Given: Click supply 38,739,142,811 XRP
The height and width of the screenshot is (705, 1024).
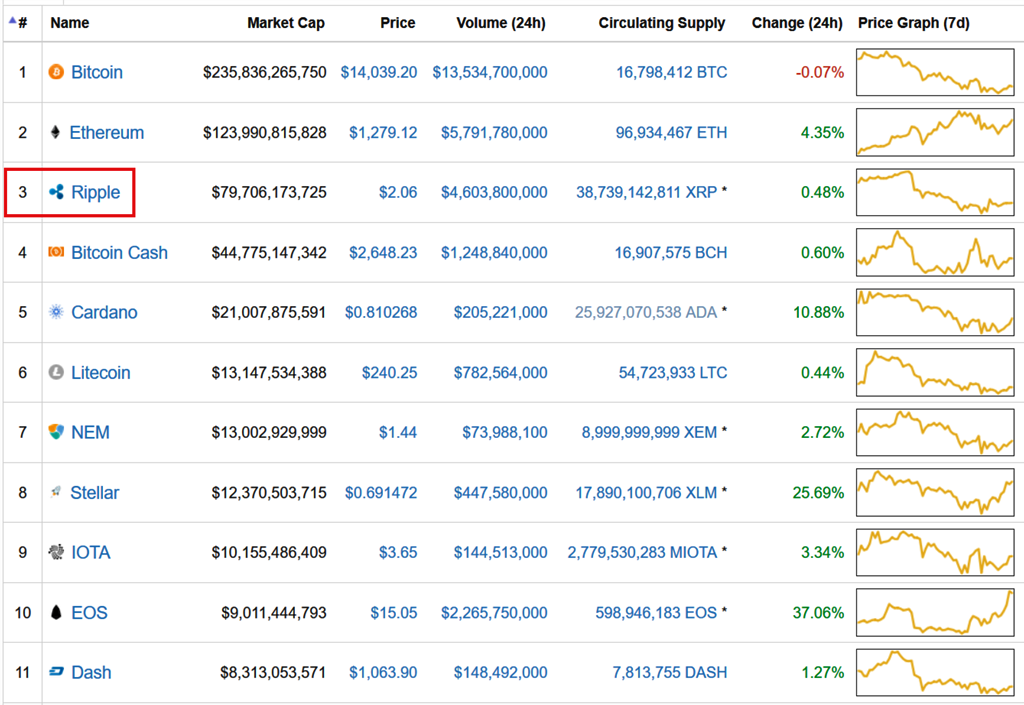Looking at the screenshot, I should coord(647,193).
